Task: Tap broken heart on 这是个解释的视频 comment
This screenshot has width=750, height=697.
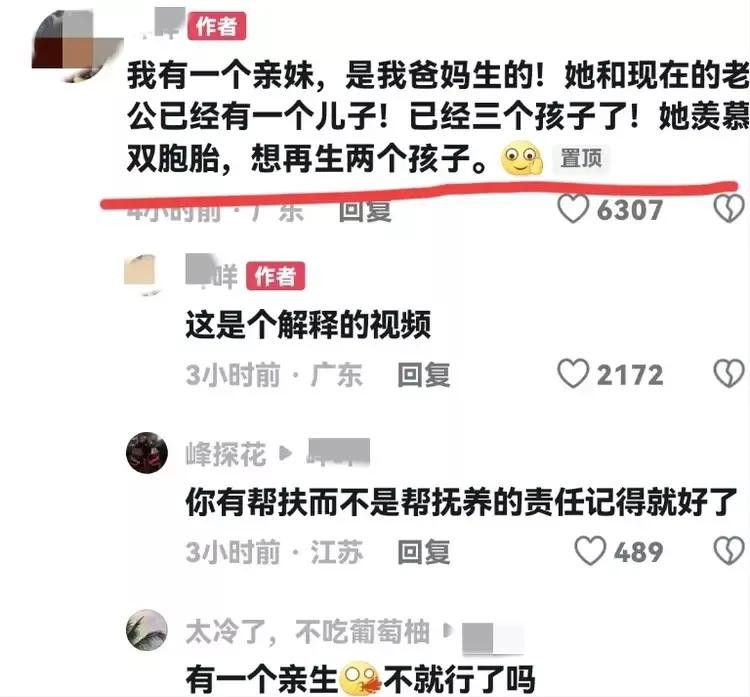Action: (x=728, y=374)
